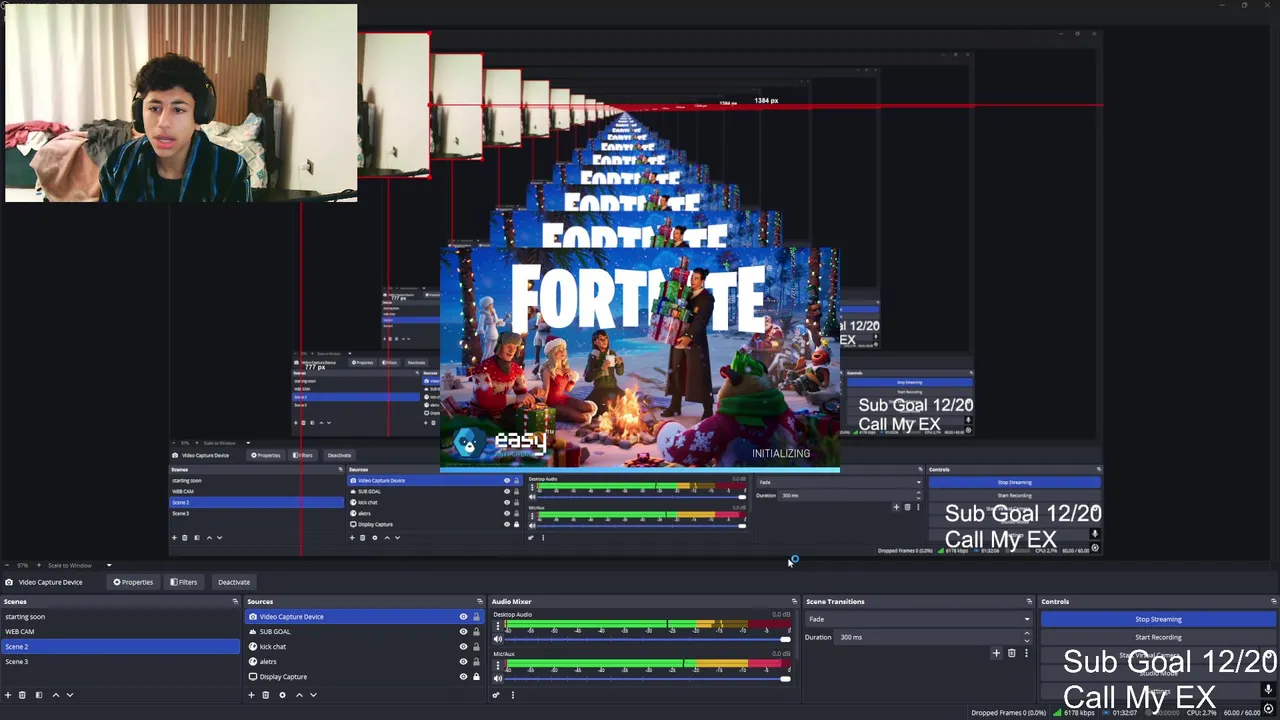Click the circular target icon in status bar

tap(1269, 710)
